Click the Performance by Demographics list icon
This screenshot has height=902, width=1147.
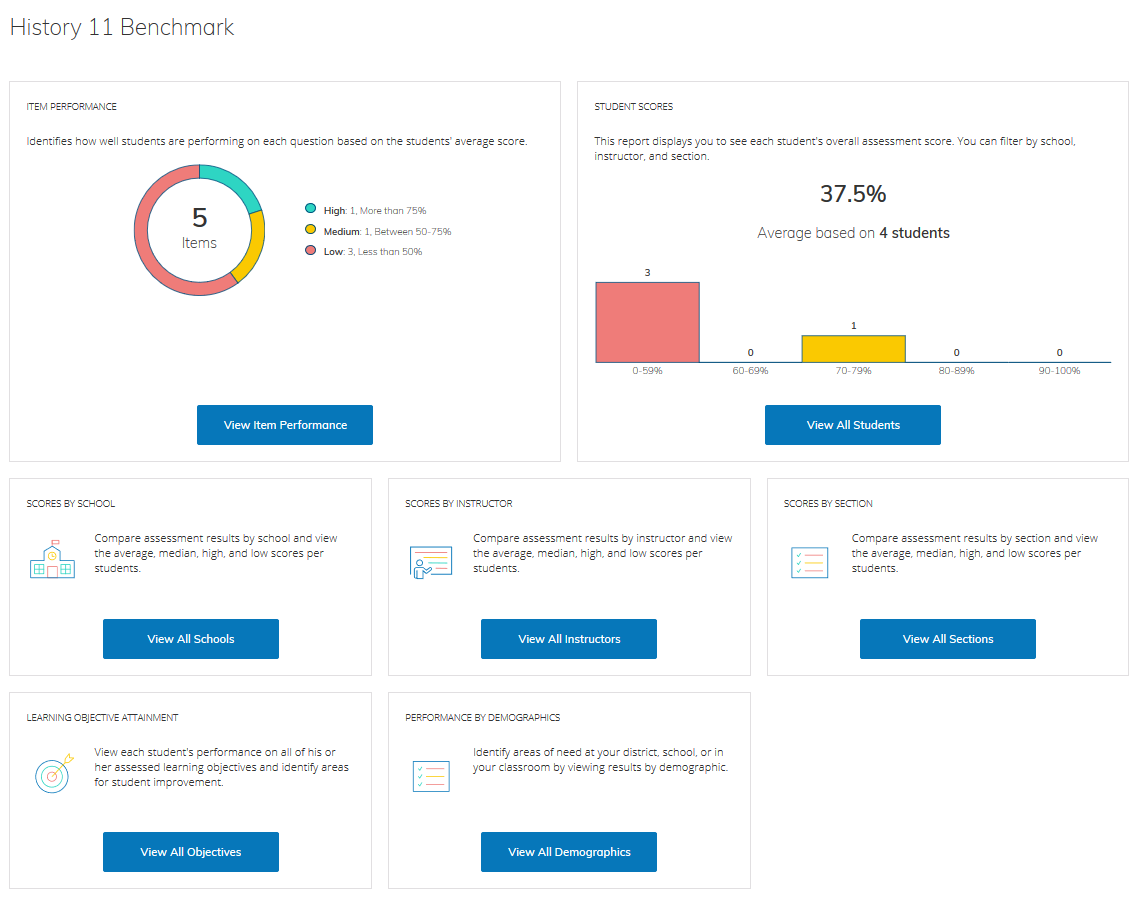pos(431,776)
